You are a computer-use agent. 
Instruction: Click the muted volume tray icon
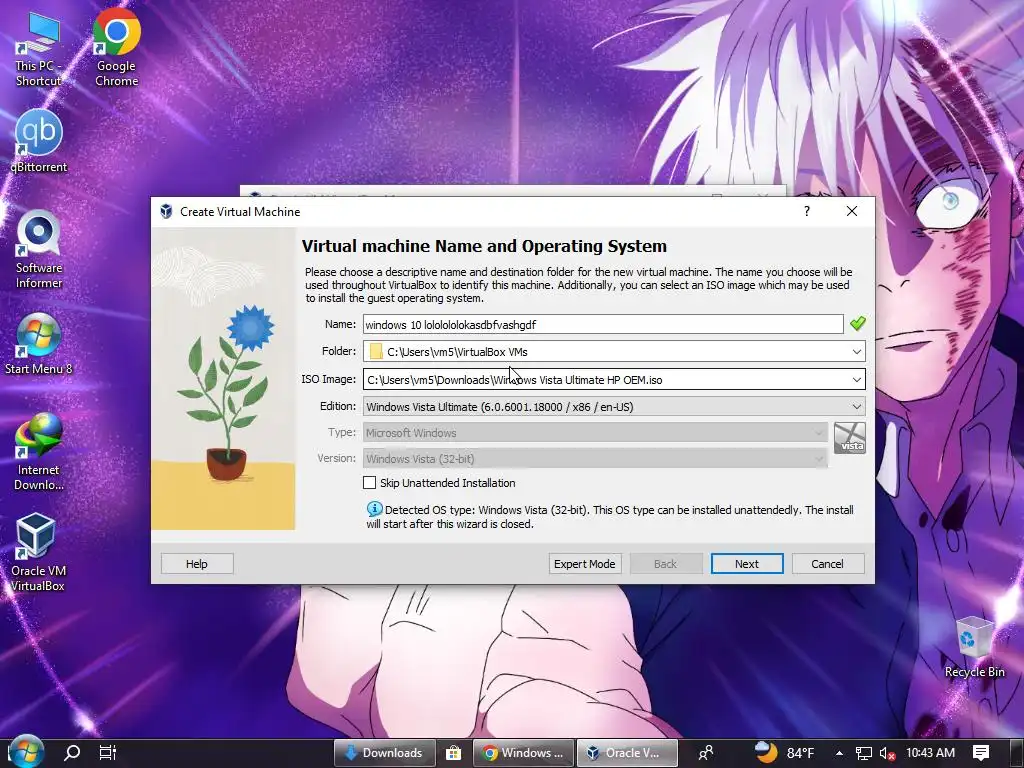point(887,753)
